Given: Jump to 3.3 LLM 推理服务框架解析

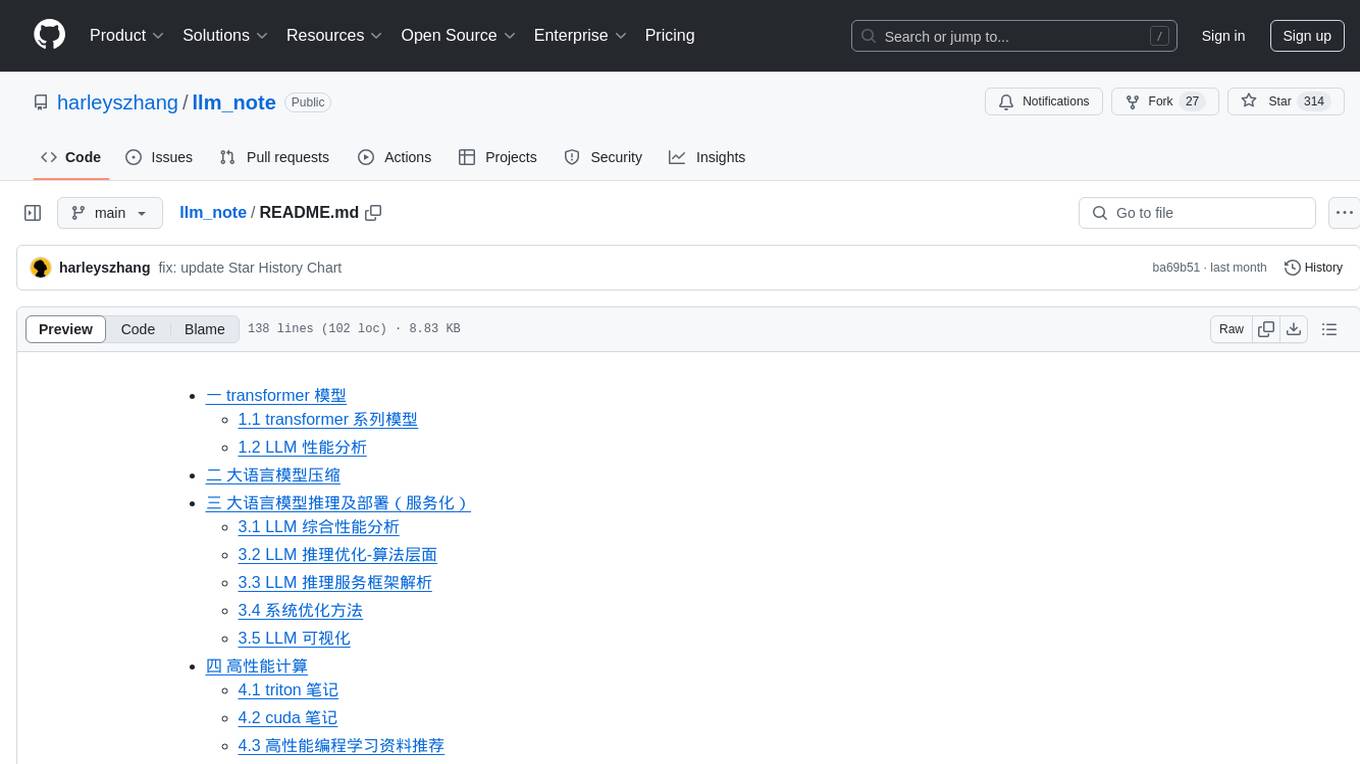Looking at the screenshot, I should 335,583.
